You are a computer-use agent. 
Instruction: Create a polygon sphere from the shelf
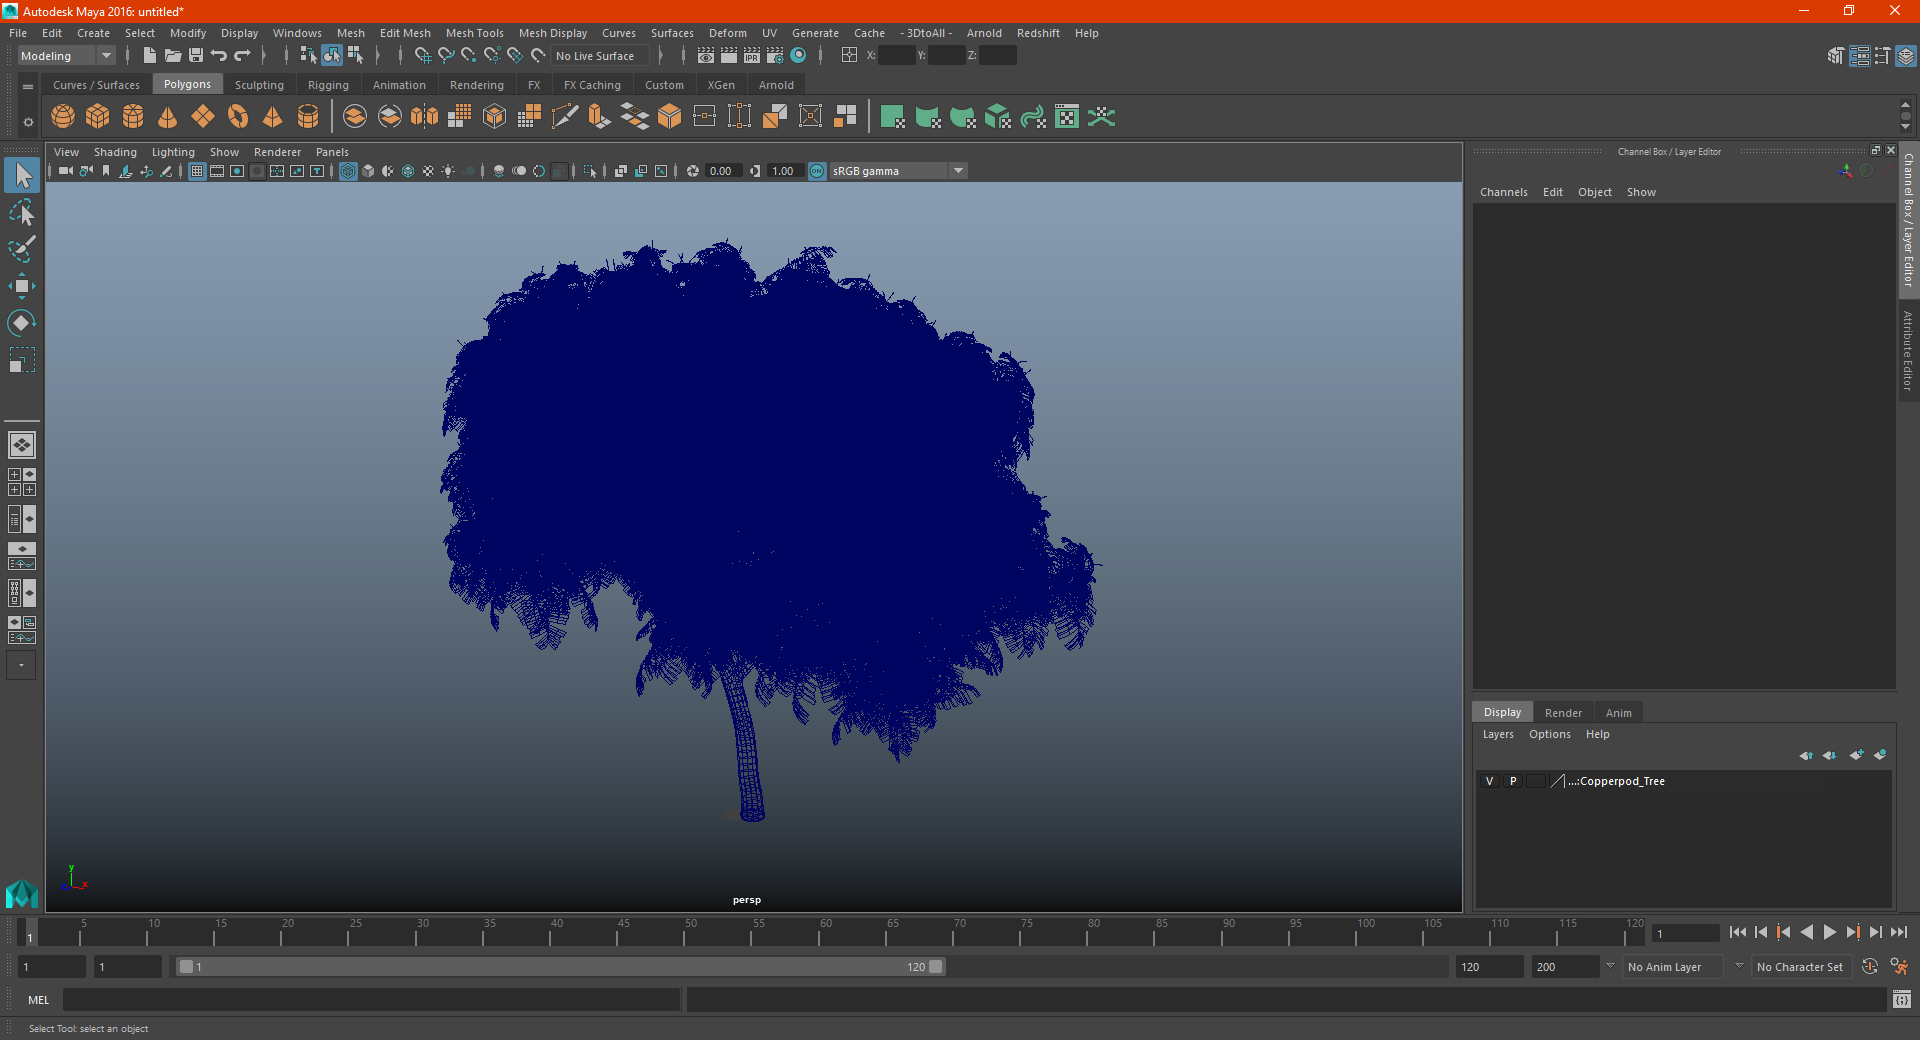pos(63,117)
